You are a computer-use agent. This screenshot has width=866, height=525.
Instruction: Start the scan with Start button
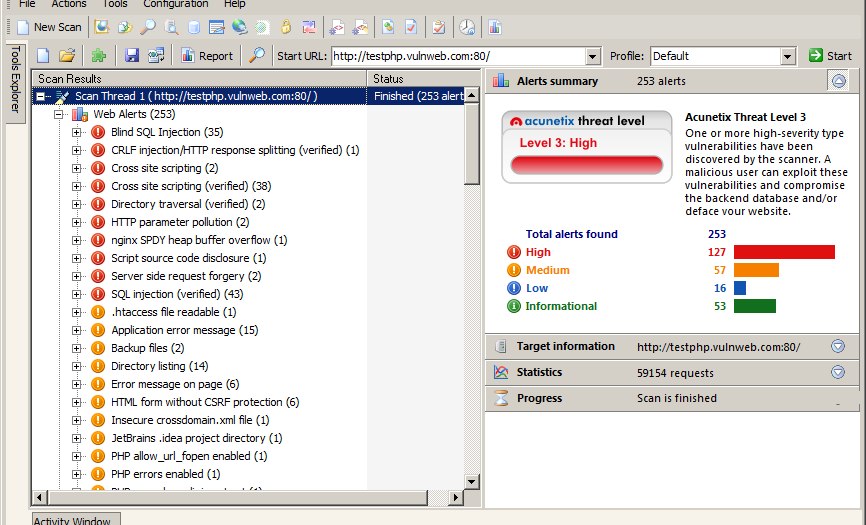click(831, 56)
